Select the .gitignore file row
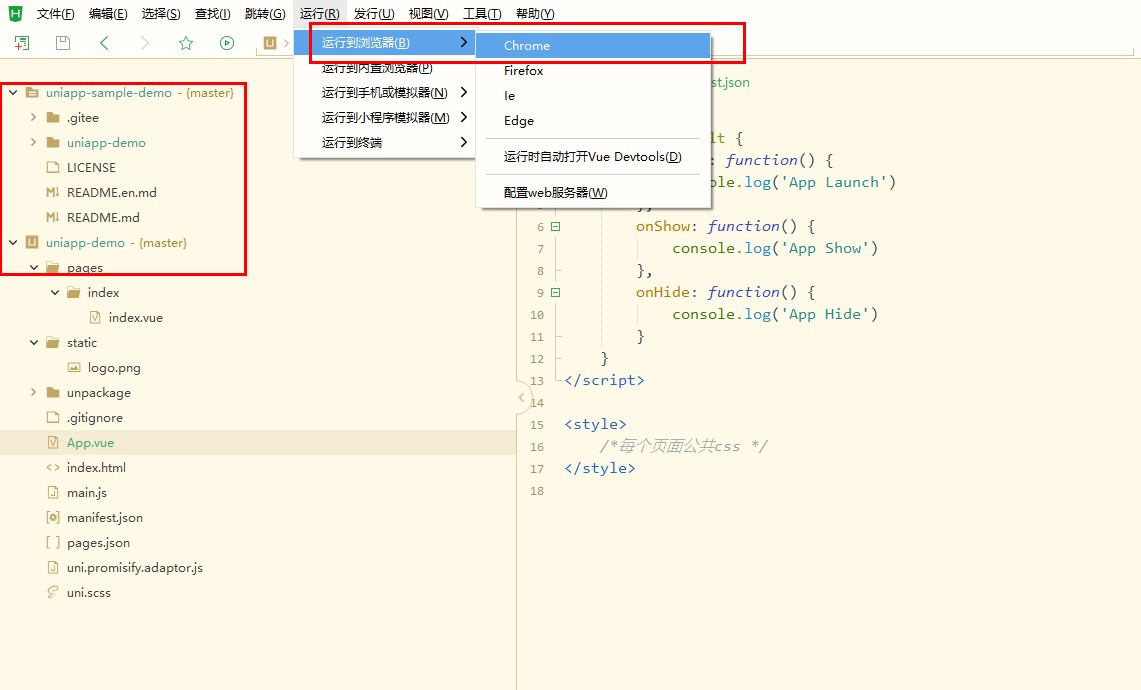Viewport: 1141px width, 690px height. [258, 417]
